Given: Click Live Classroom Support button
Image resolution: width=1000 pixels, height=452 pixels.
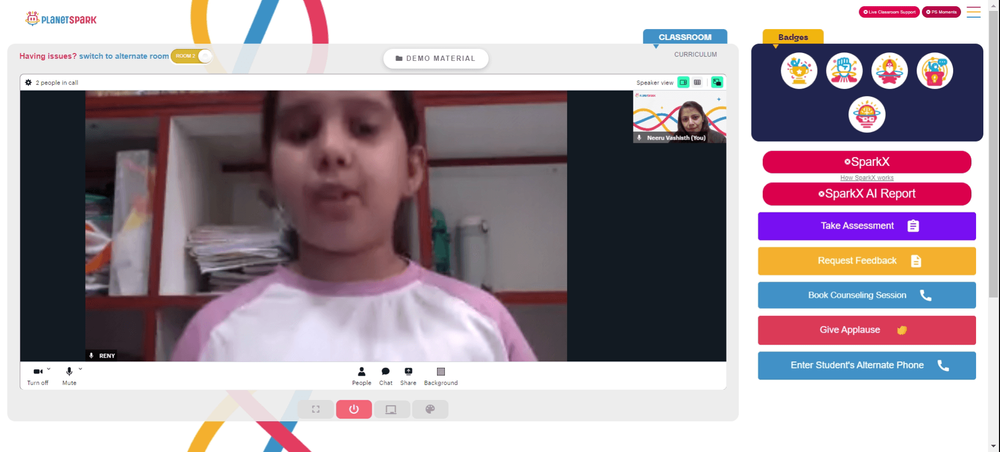Looking at the screenshot, I should point(889,12).
